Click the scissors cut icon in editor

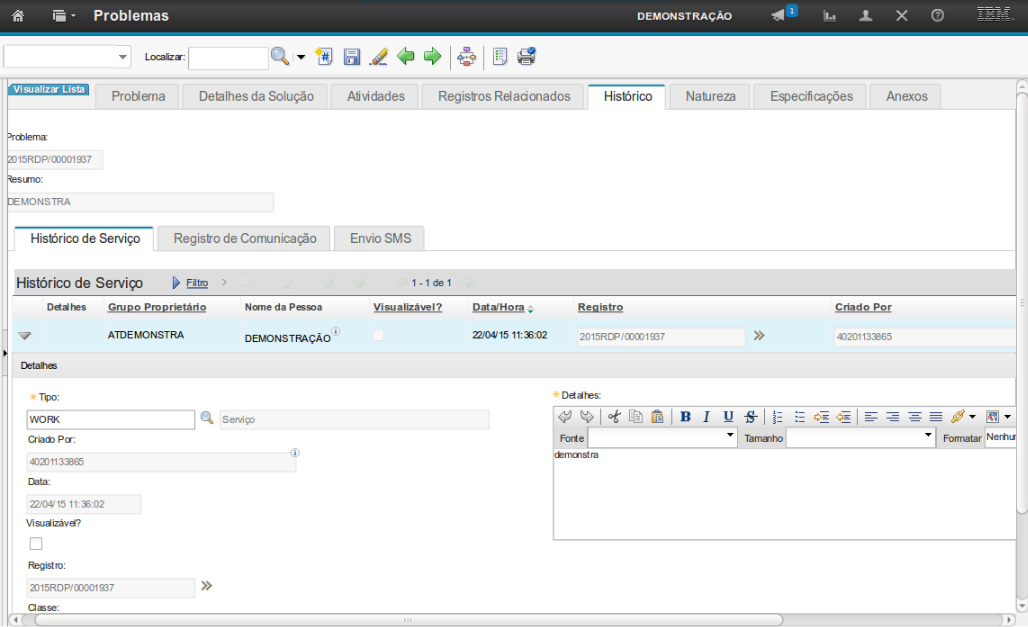point(614,417)
